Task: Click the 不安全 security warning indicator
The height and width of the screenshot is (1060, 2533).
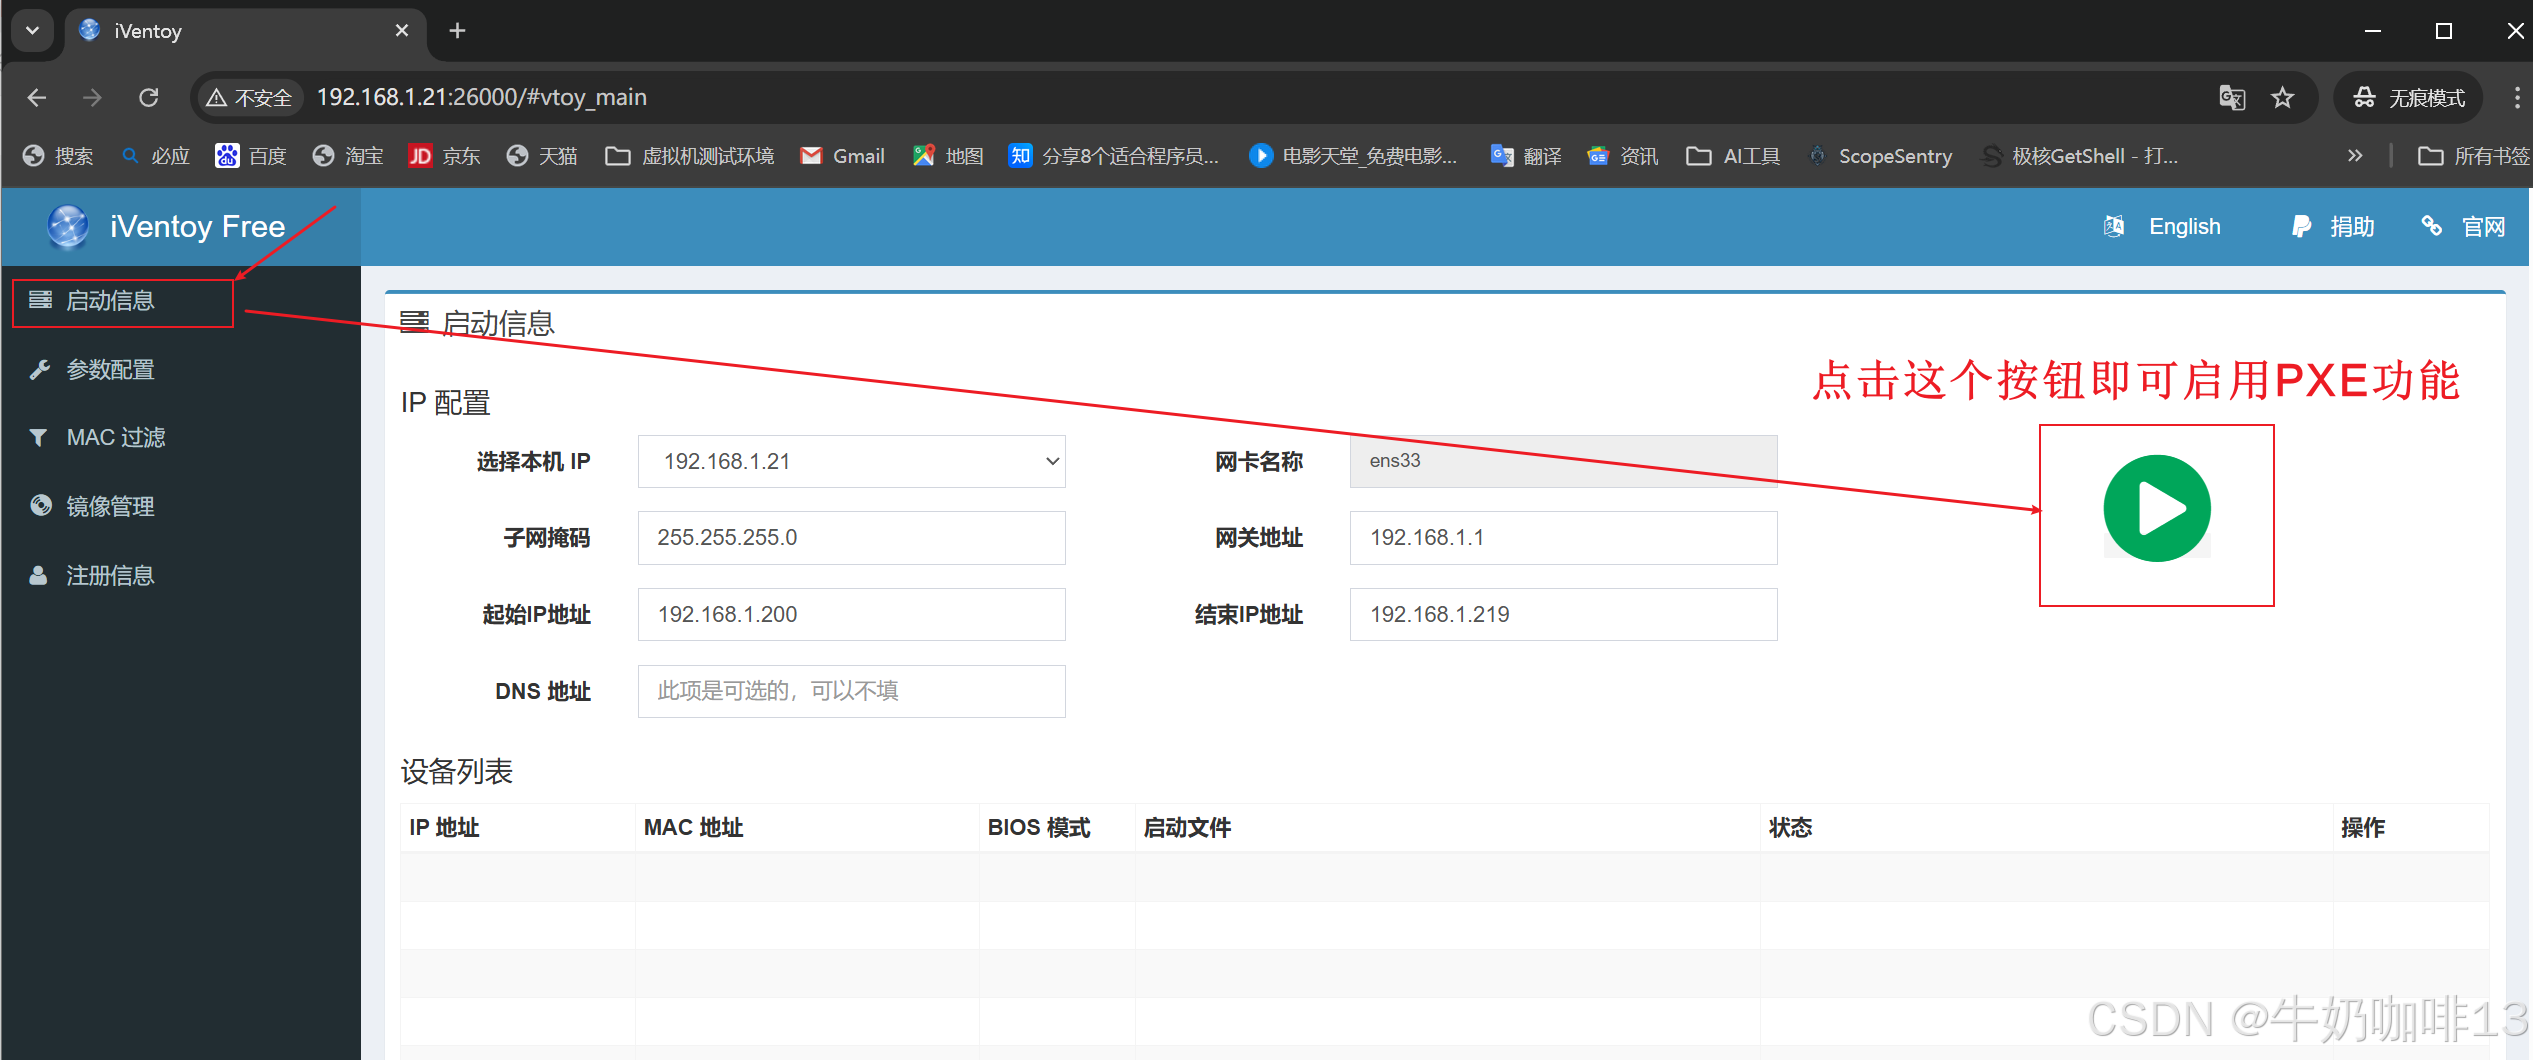Action: pos(249,97)
